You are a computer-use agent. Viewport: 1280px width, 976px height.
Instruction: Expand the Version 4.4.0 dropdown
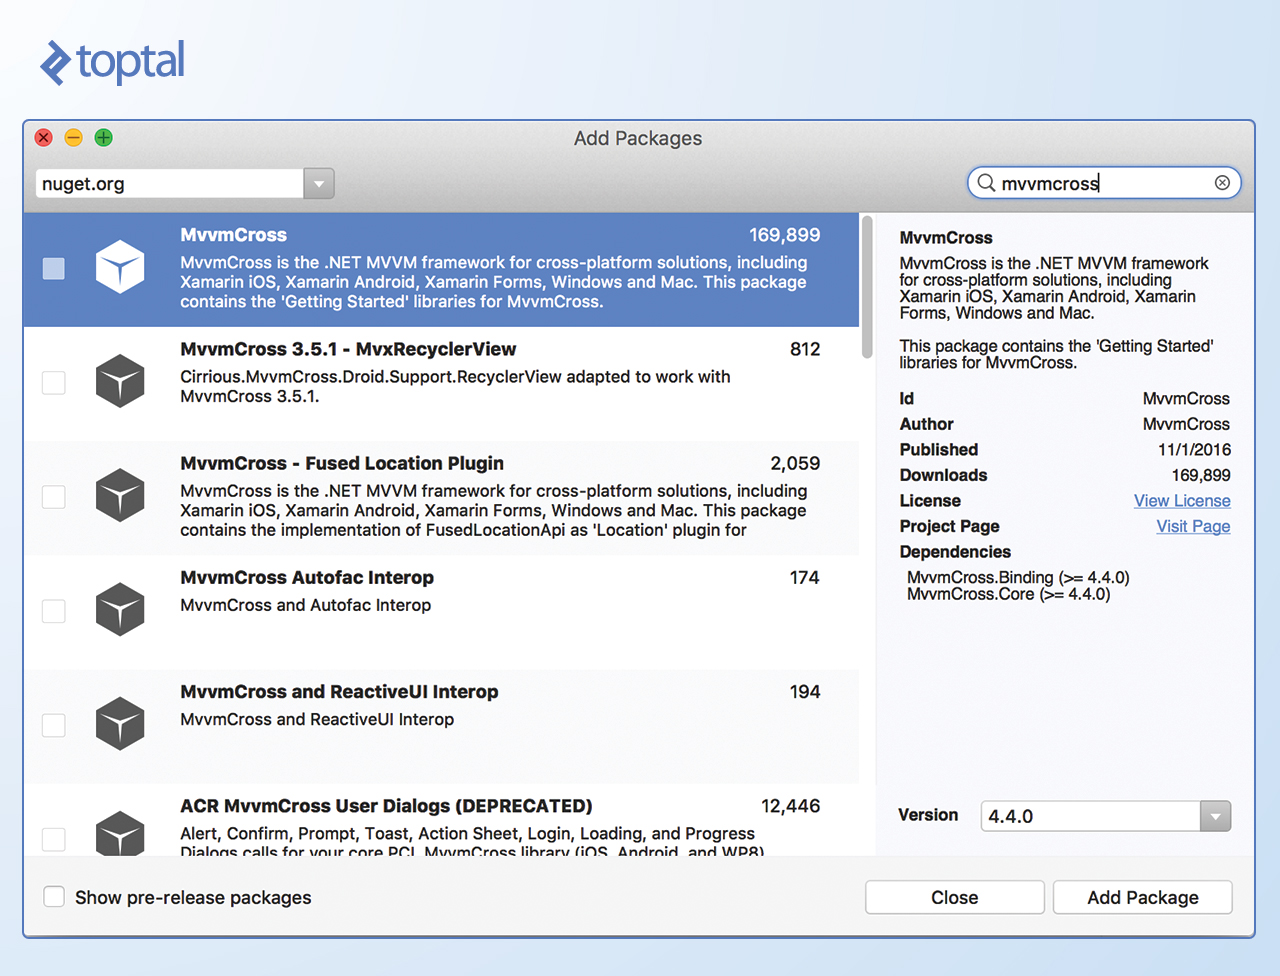(x=1215, y=816)
